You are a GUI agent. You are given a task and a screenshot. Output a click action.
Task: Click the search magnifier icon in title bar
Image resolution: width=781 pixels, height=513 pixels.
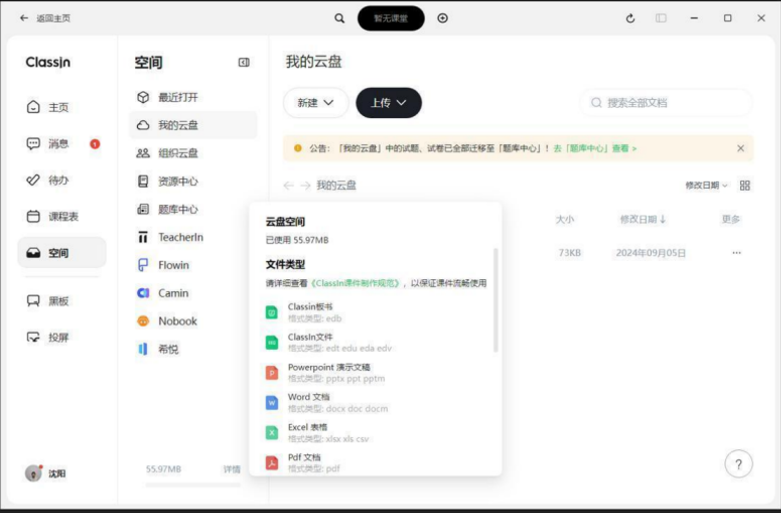pos(340,18)
